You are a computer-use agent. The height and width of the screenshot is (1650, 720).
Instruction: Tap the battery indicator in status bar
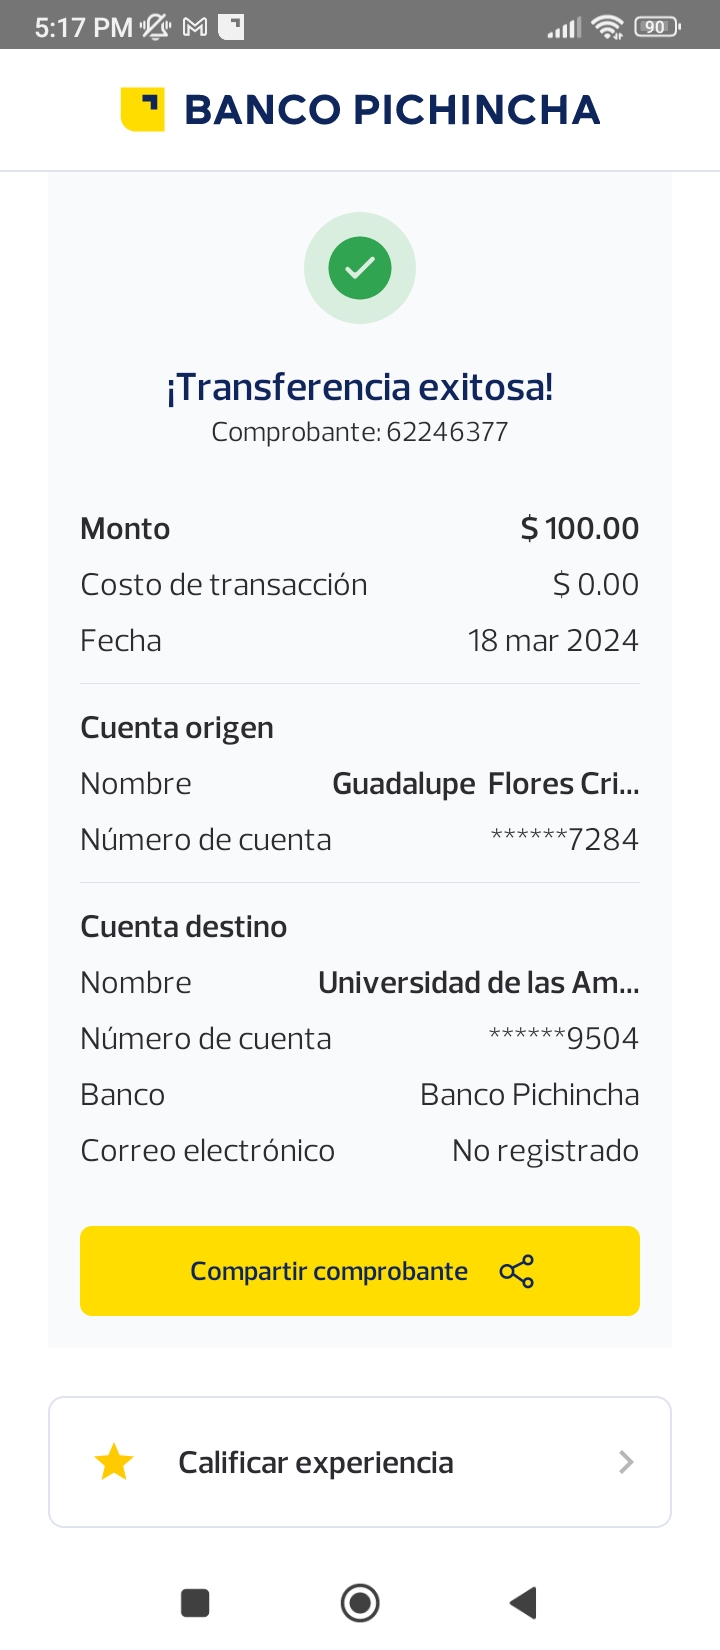pyautogui.click(x=657, y=27)
